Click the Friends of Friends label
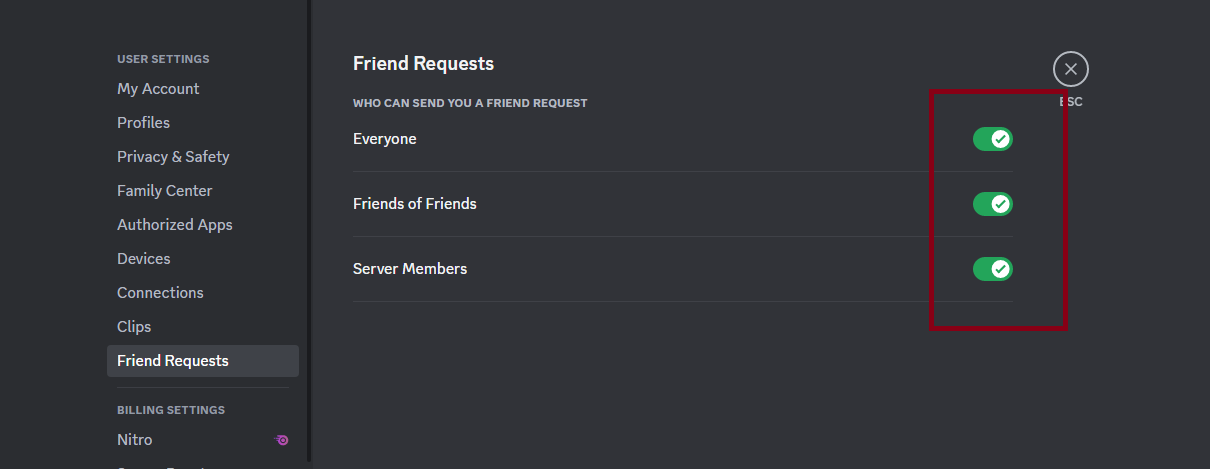1210x469 pixels. 414,204
